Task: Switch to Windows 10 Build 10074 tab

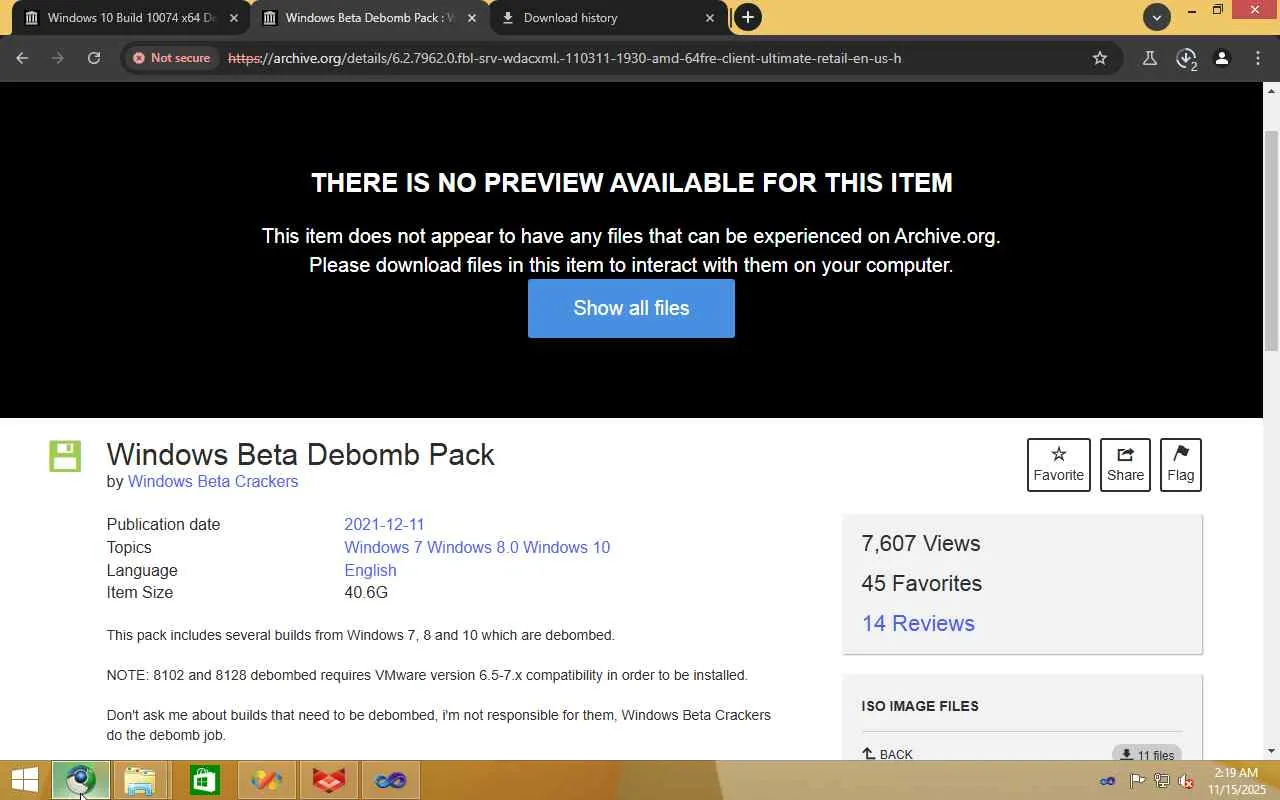Action: pos(130,18)
